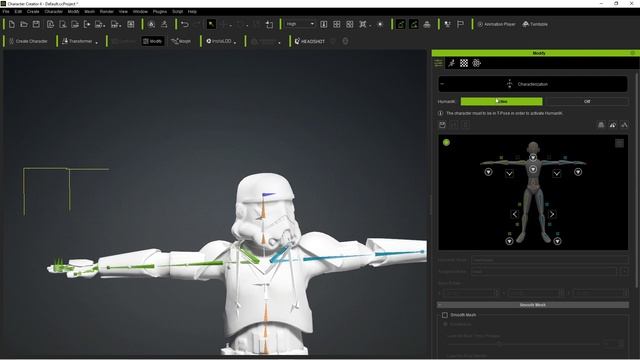The width and height of the screenshot is (640, 360).
Task: Start the Turntable view
Action: 535,24
